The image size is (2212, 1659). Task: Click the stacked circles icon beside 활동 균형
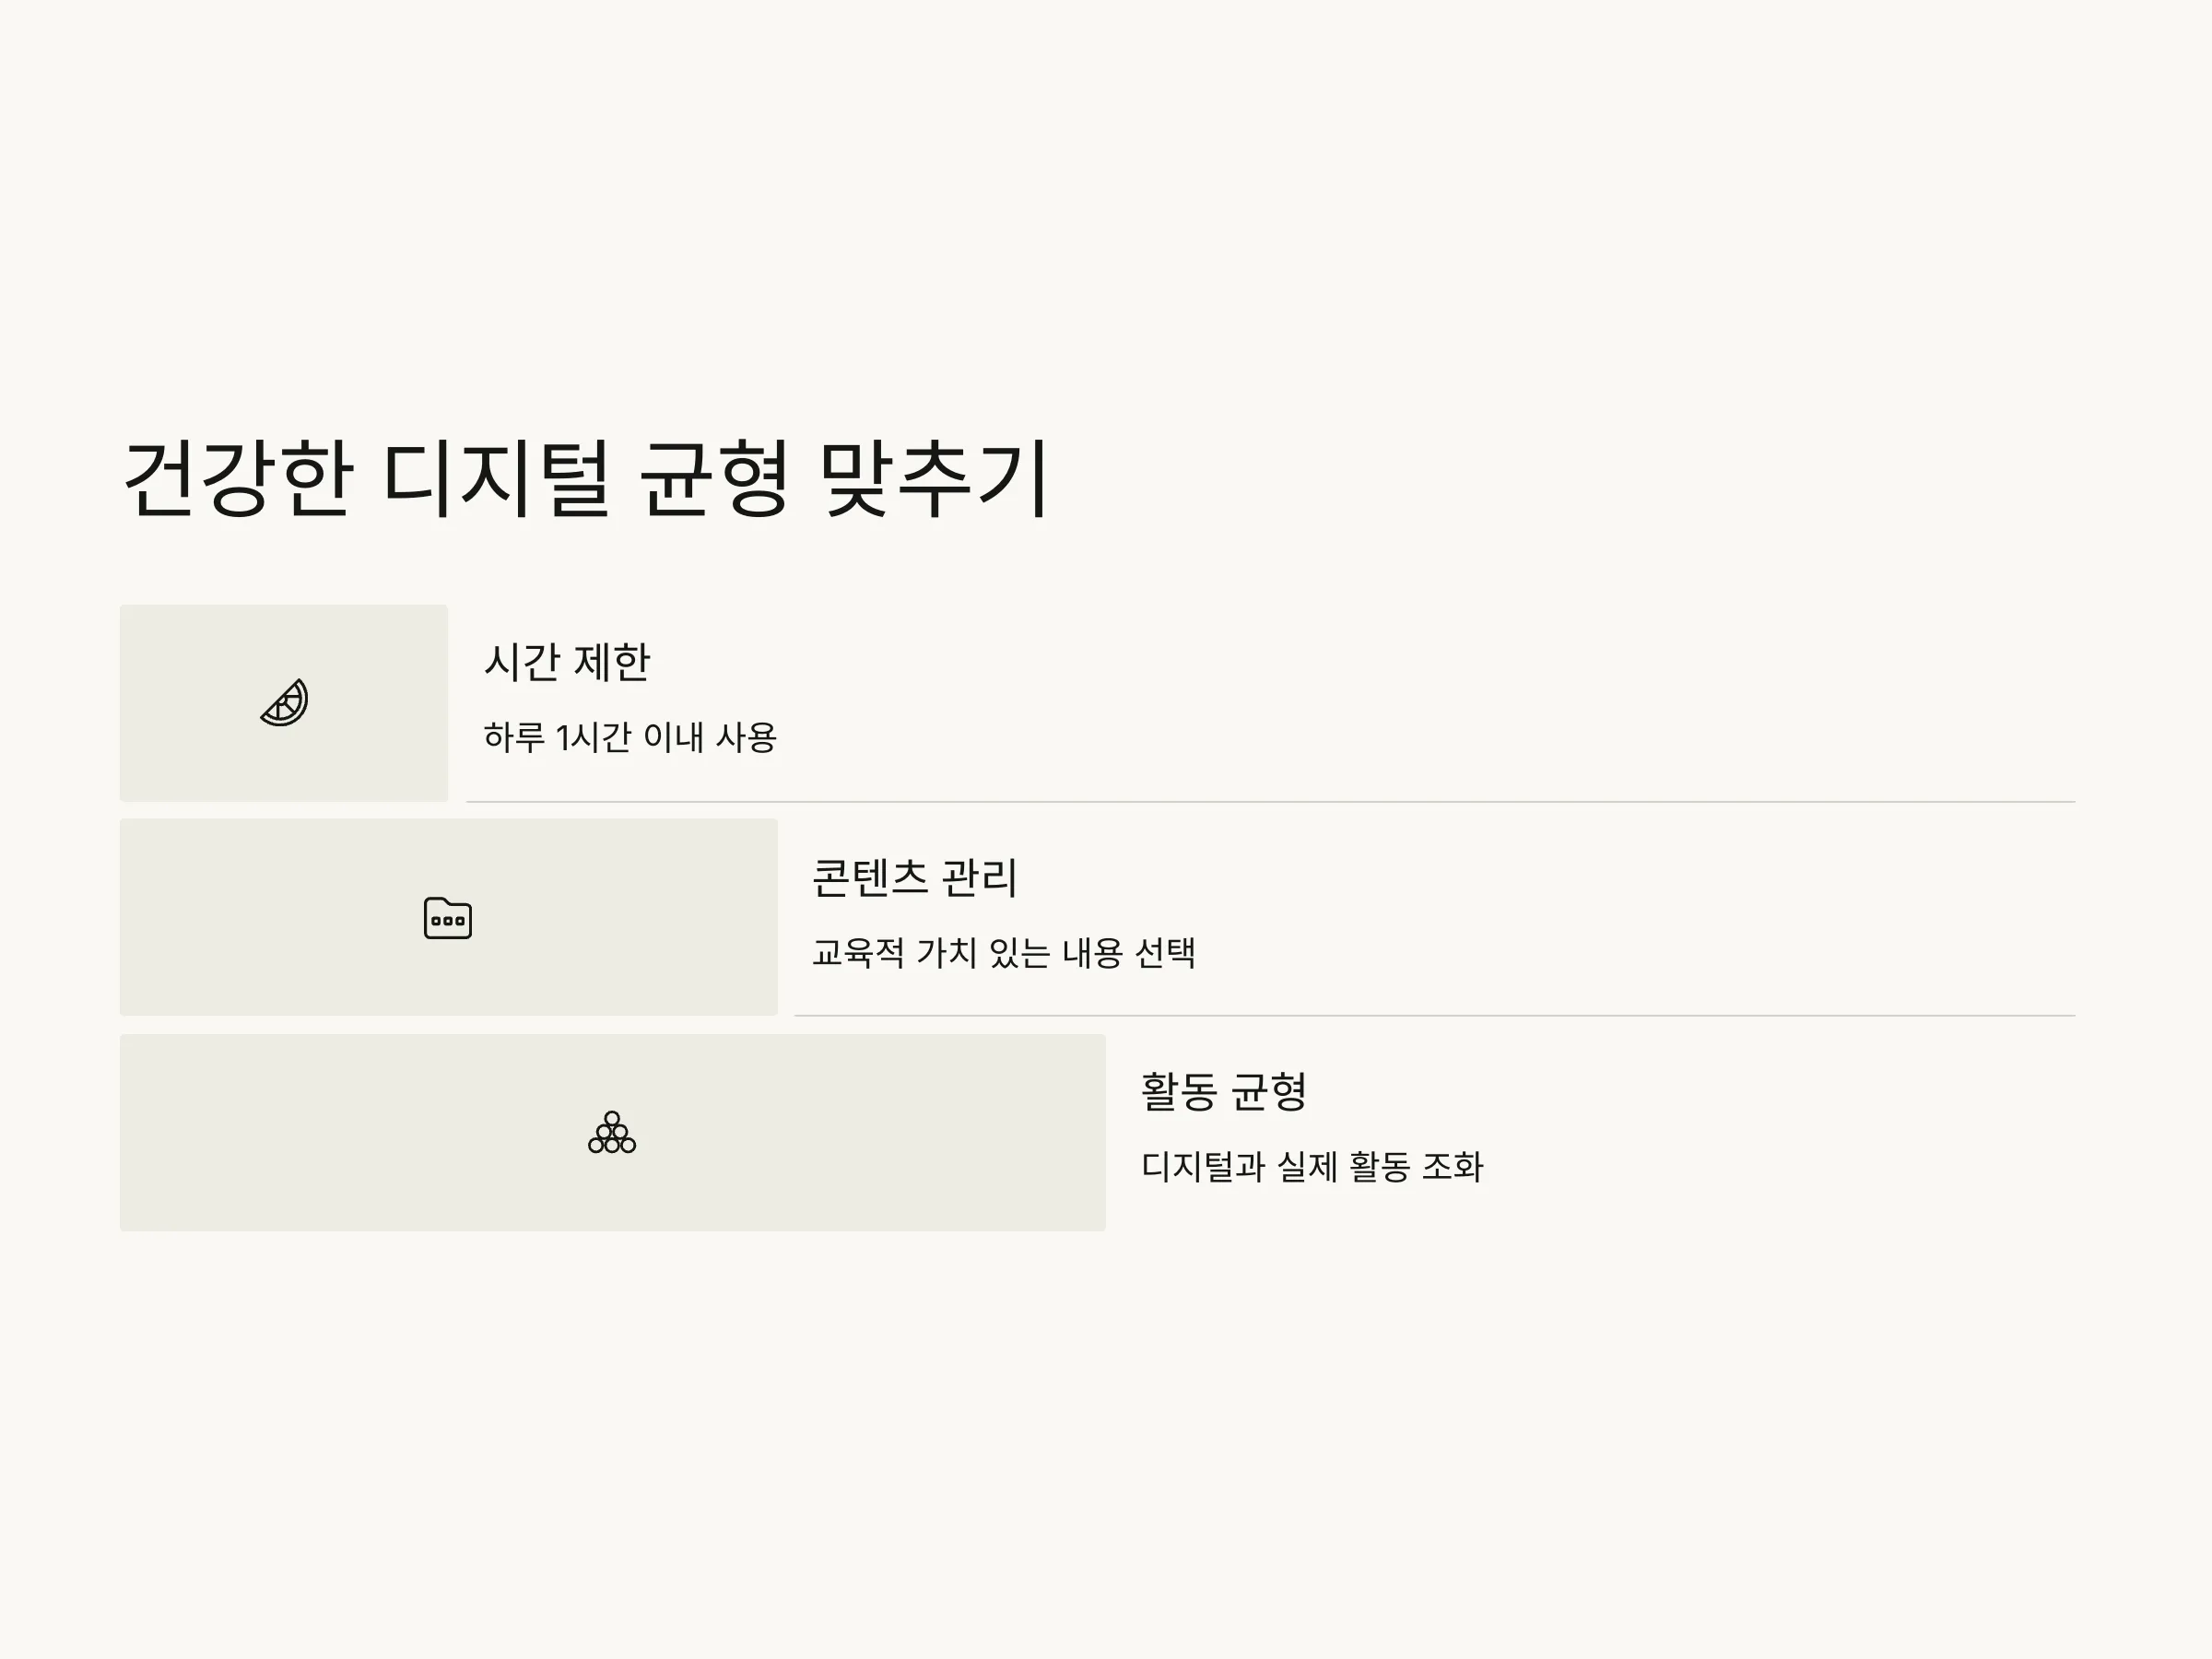612,1132
